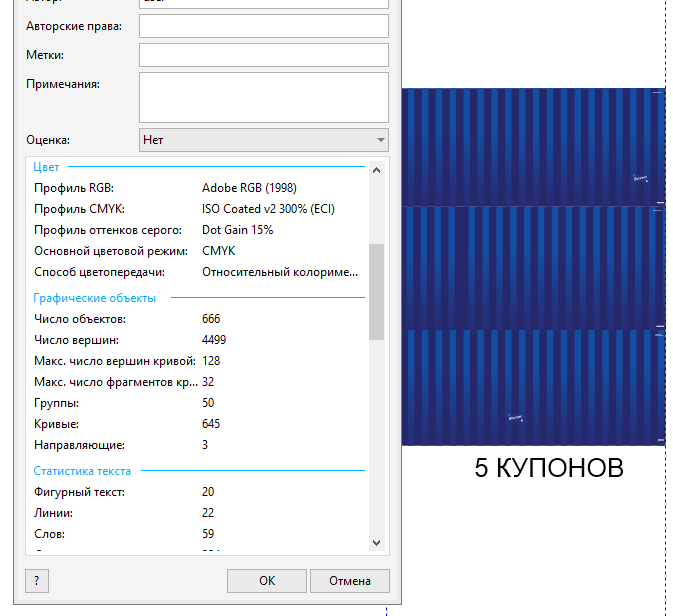Screen dimensions: 673x616
Task: Click the properties list scrollbar thumb
Action: (376, 292)
